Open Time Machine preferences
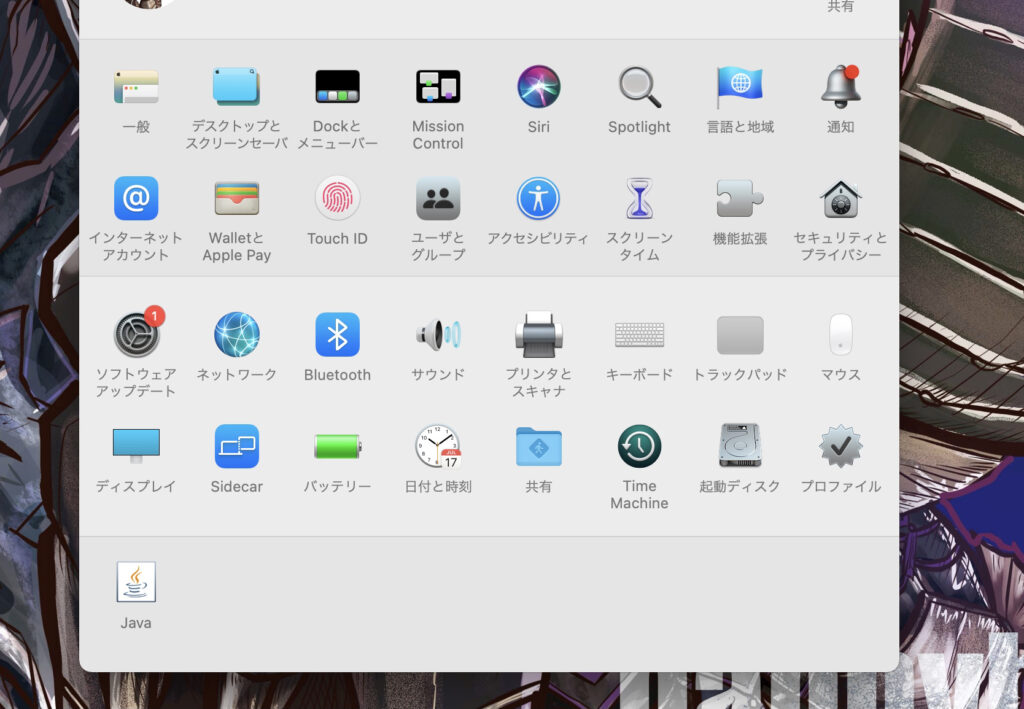Image resolution: width=1024 pixels, height=709 pixels. tap(639, 446)
